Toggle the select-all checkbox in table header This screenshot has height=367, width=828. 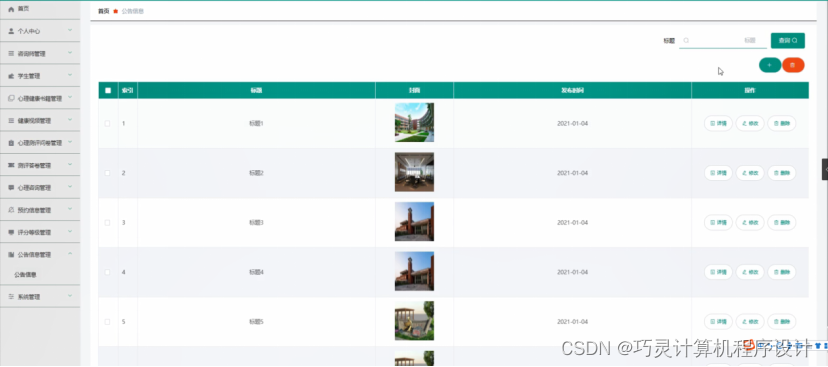coord(108,90)
